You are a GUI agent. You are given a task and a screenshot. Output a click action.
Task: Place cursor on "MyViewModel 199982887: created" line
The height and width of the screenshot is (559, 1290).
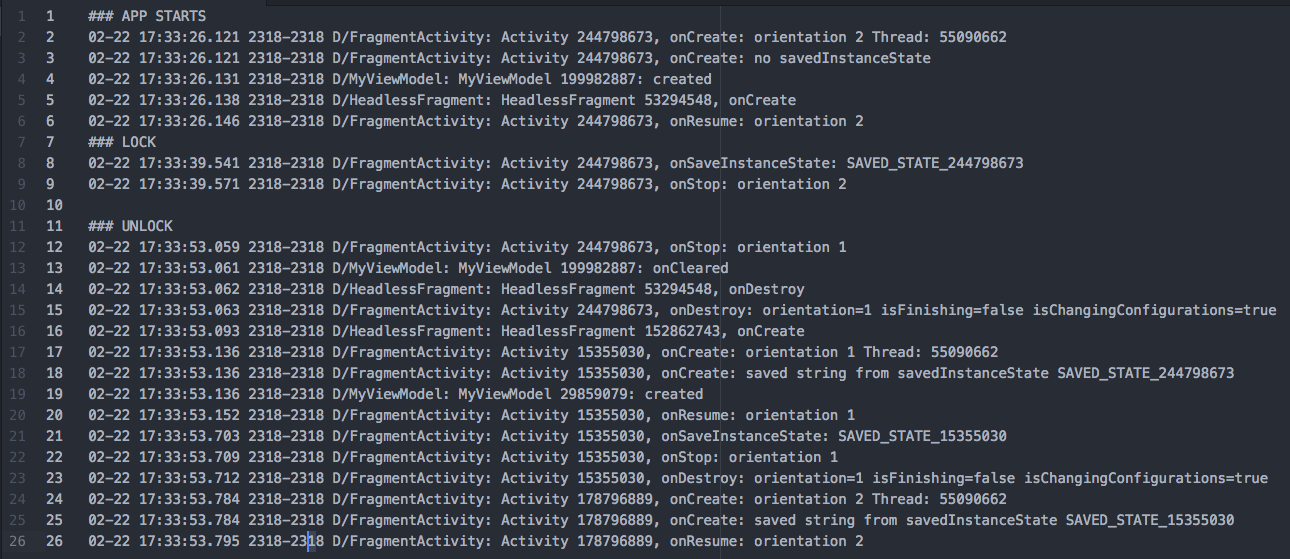coord(584,79)
